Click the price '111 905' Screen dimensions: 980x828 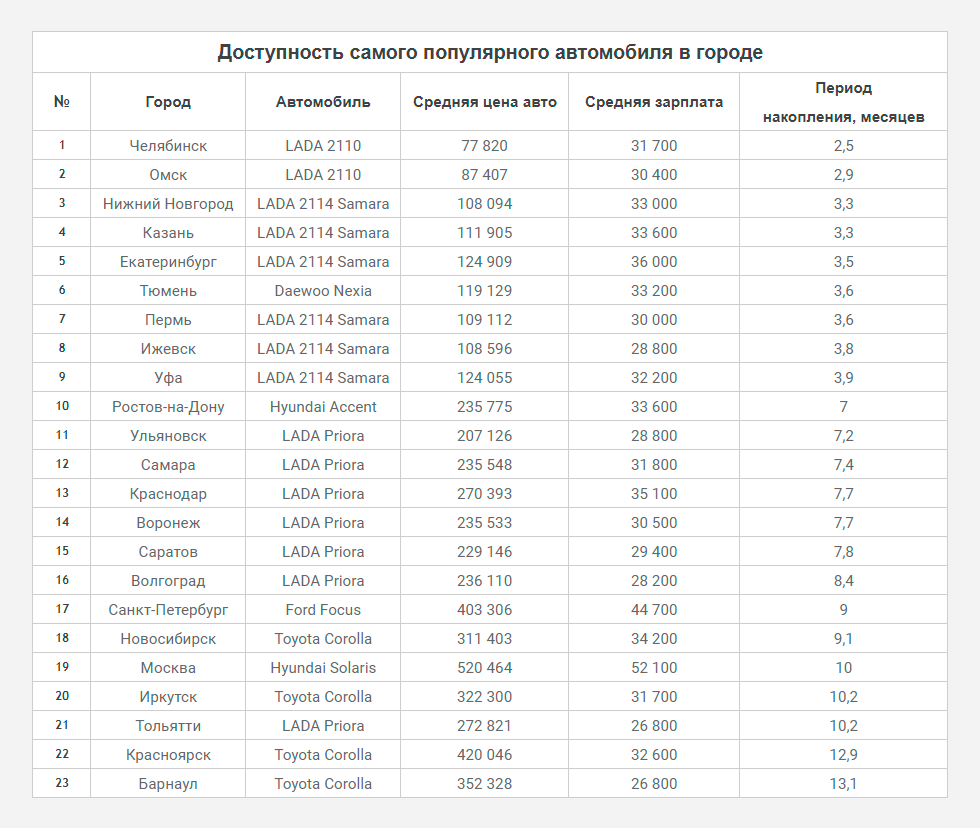tap(484, 233)
